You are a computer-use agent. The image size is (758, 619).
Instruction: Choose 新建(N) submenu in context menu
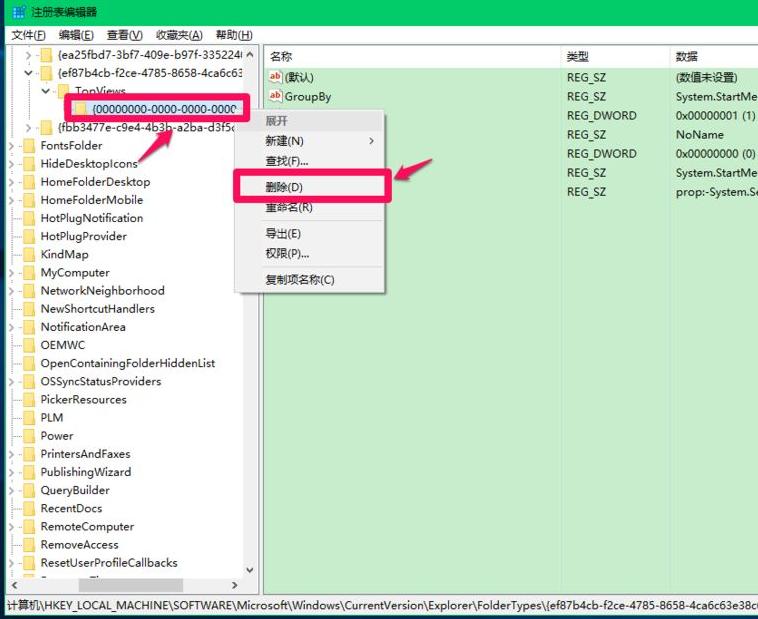tap(284, 141)
